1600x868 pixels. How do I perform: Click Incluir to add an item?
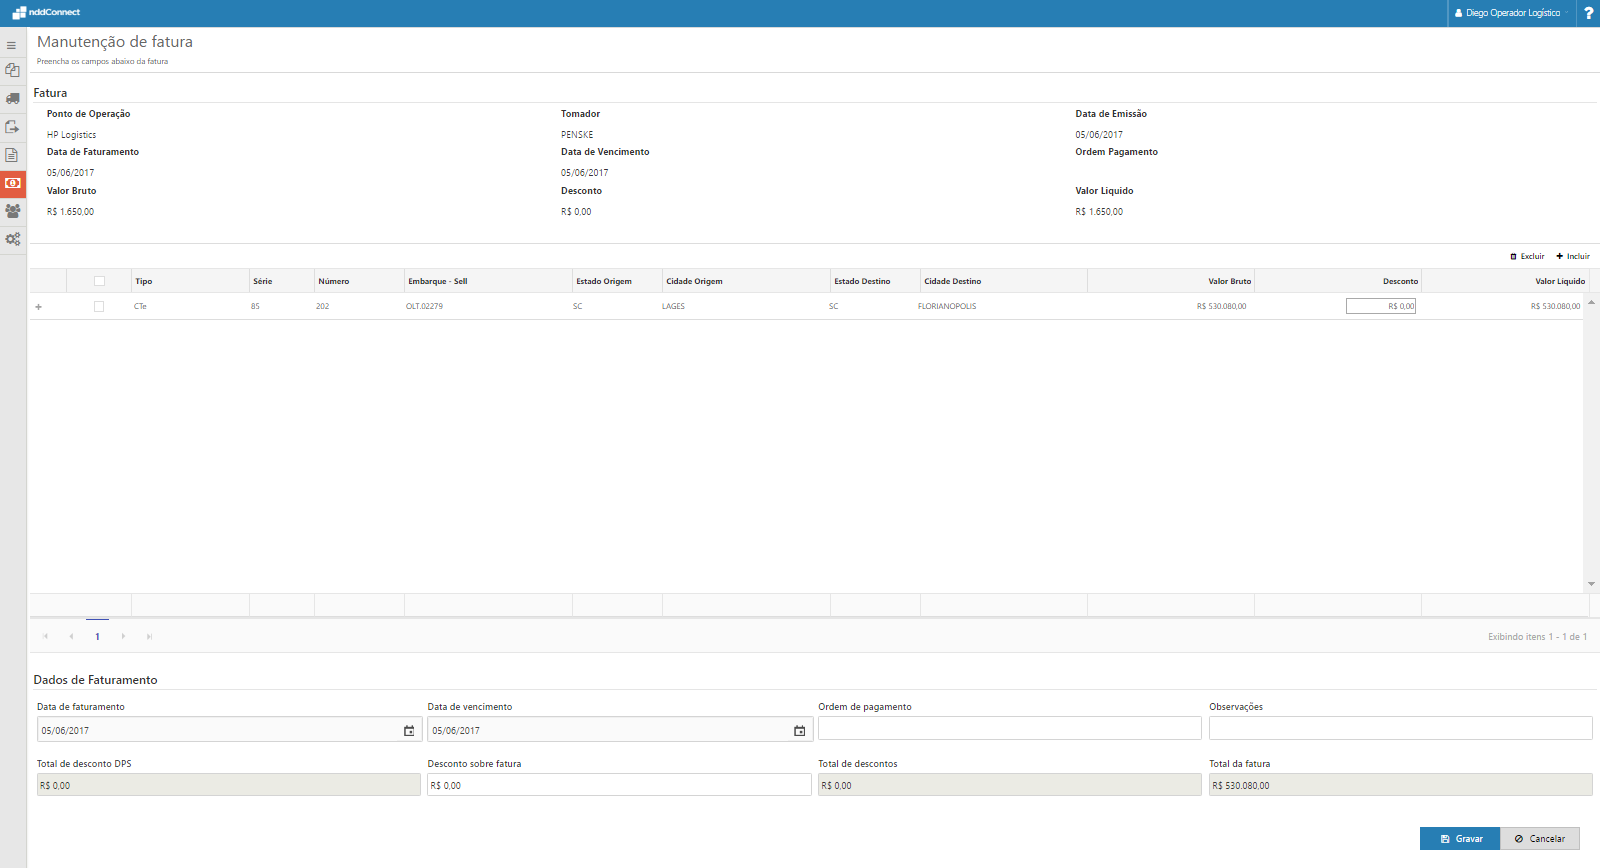(1573, 256)
